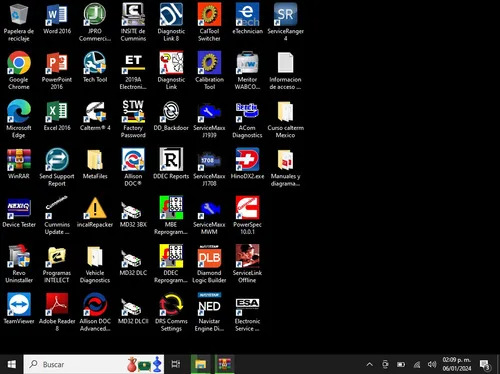The width and height of the screenshot is (500, 374).
Task: Select the CalTool Switcher icon
Action: tap(209, 22)
